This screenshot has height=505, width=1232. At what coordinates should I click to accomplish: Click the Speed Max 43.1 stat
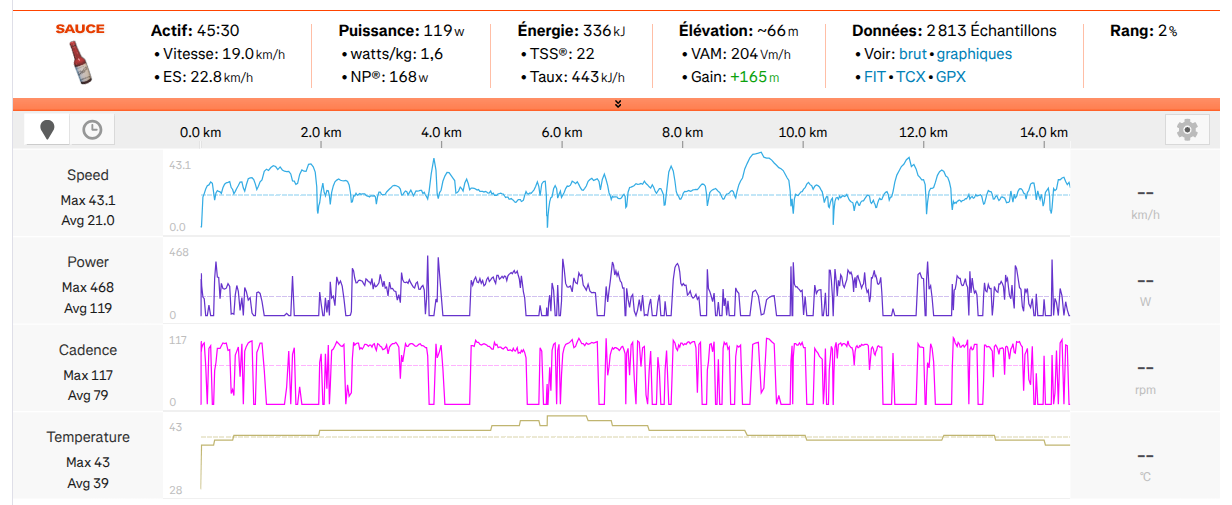click(x=88, y=200)
